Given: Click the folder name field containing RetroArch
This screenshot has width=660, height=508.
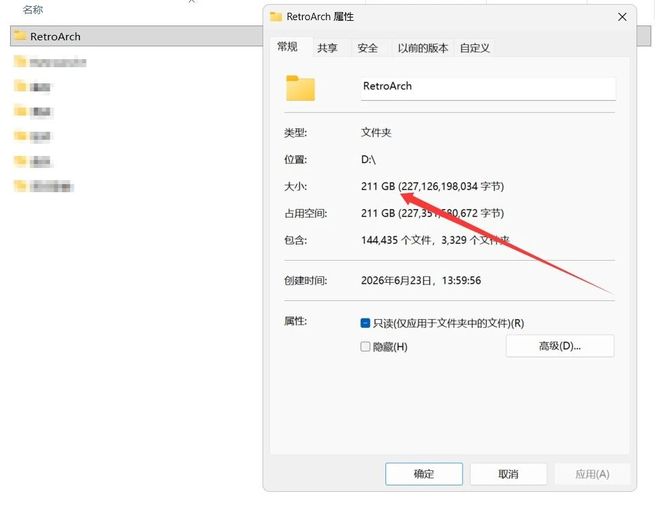Looking at the screenshot, I should (488, 88).
